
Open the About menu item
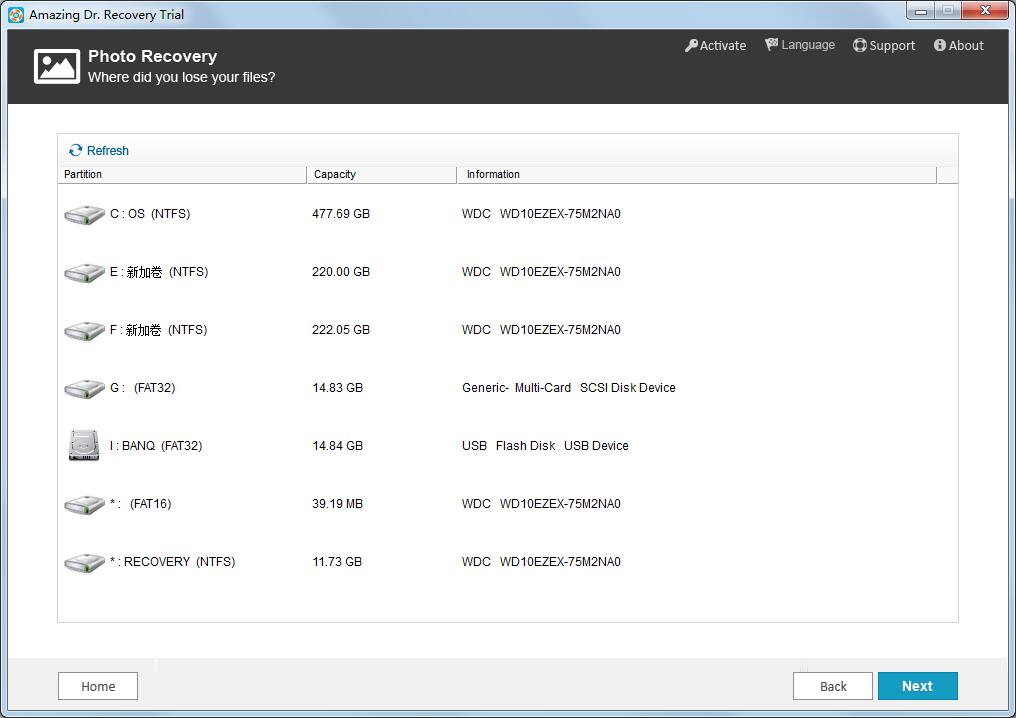coord(958,45)
